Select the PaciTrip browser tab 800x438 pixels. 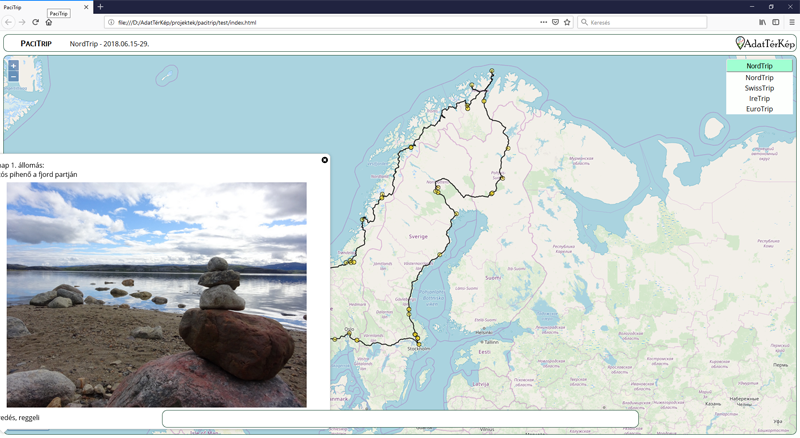tap(46, 7)
